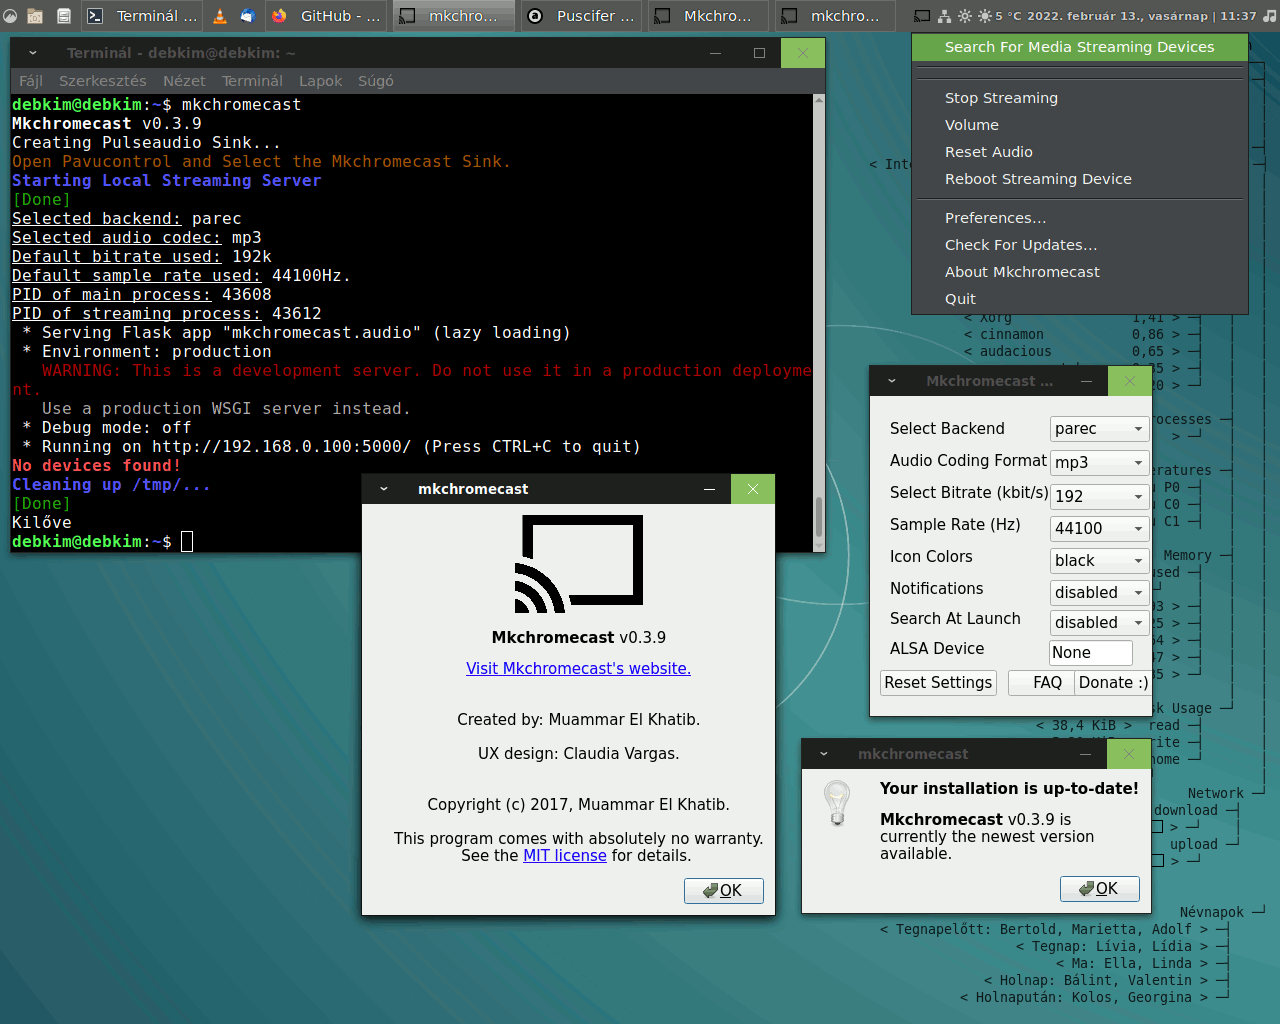Click the Névnapok conky label
This screenshot has width=1280, height=1024.
pyautogui.click(x=1212, y=912)
